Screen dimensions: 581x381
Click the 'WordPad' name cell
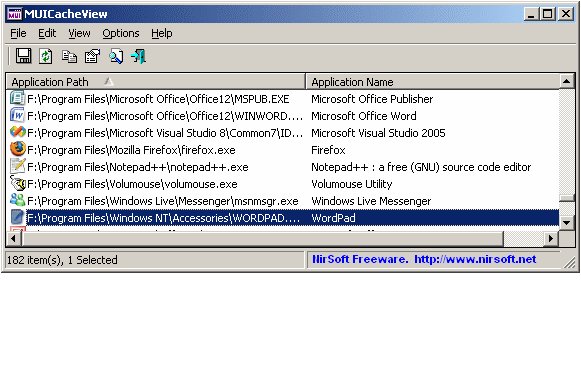click(333, 218)
